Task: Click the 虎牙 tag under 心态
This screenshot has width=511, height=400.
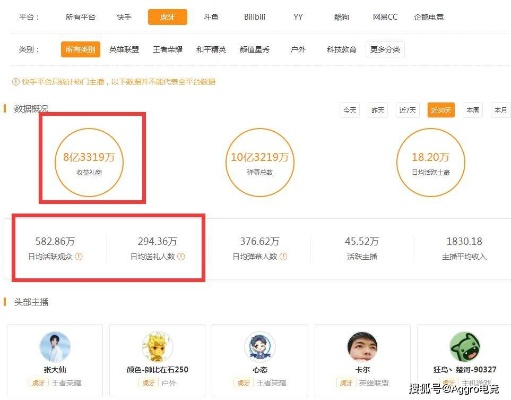Action: tap(244, 383)
